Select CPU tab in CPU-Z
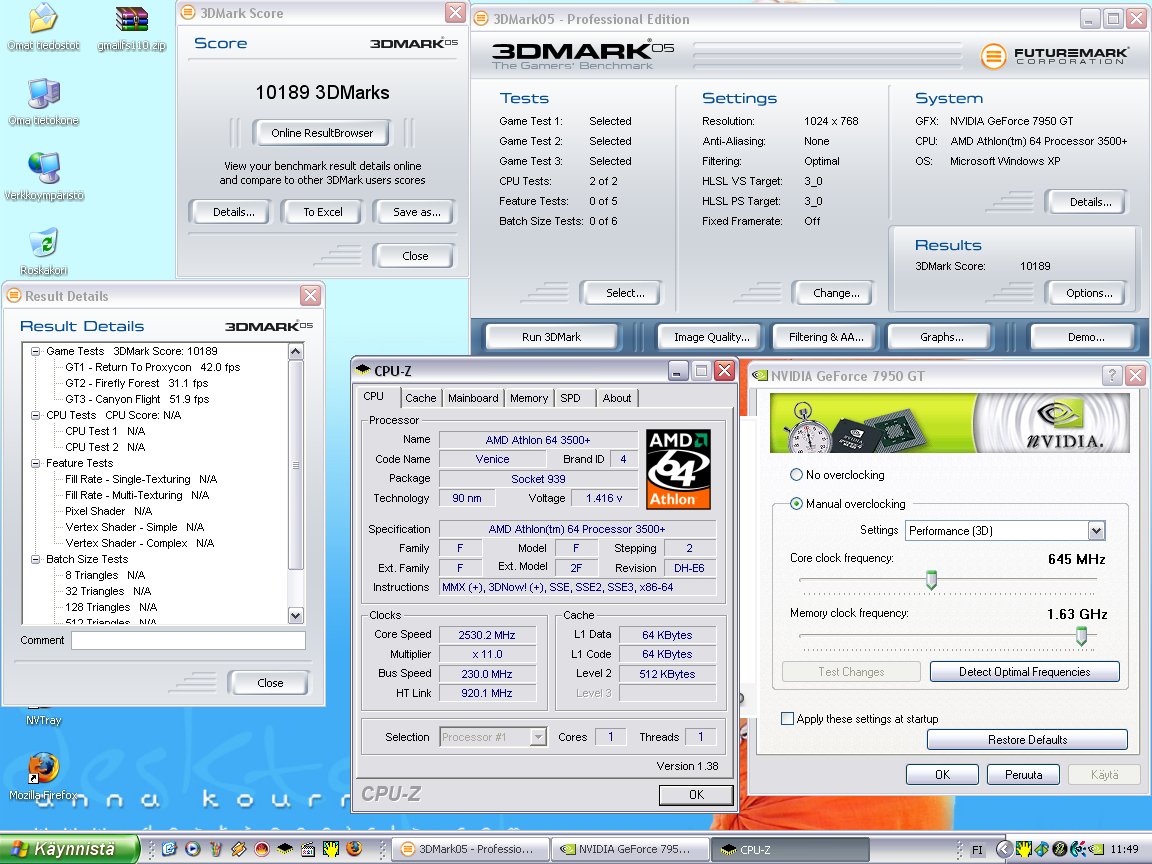This screenshot has height=864, width=1152. tap(373, 397)
